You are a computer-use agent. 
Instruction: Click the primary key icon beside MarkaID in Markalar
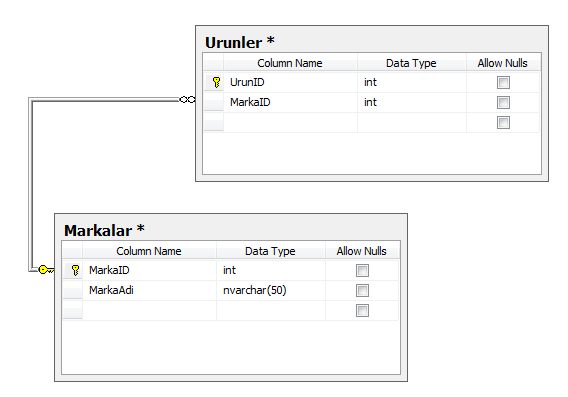tap(75, 270)
